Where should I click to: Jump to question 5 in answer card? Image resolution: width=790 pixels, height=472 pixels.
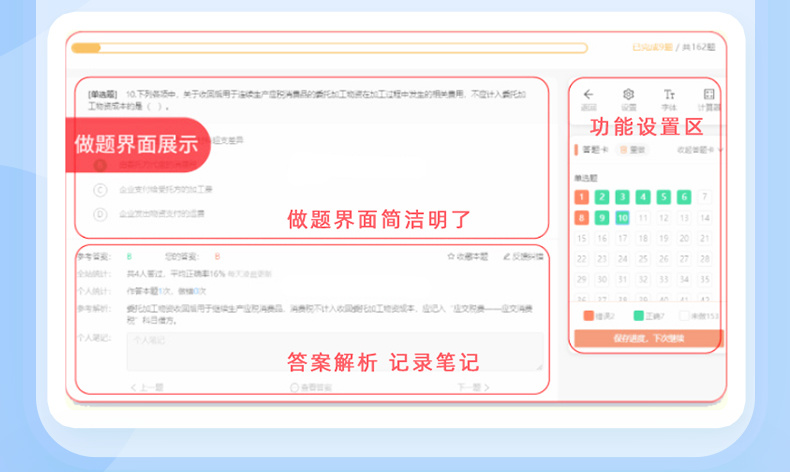tap(664, 197)
